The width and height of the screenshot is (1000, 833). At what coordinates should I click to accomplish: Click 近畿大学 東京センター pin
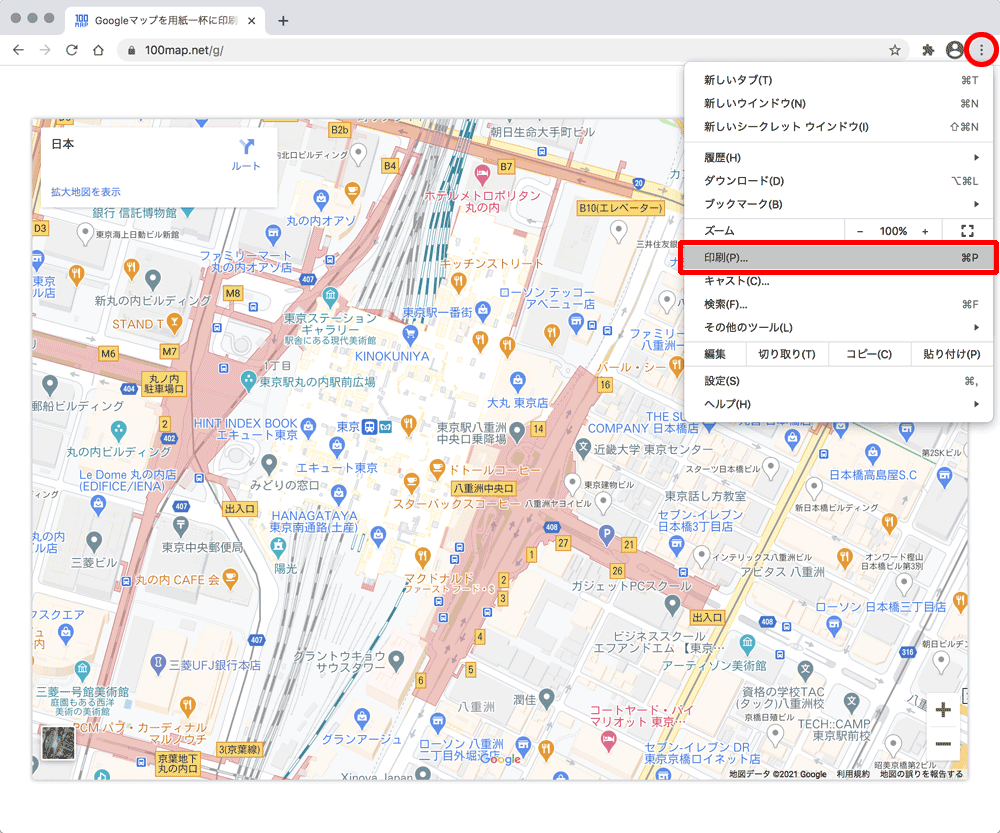tap(582, 446)
